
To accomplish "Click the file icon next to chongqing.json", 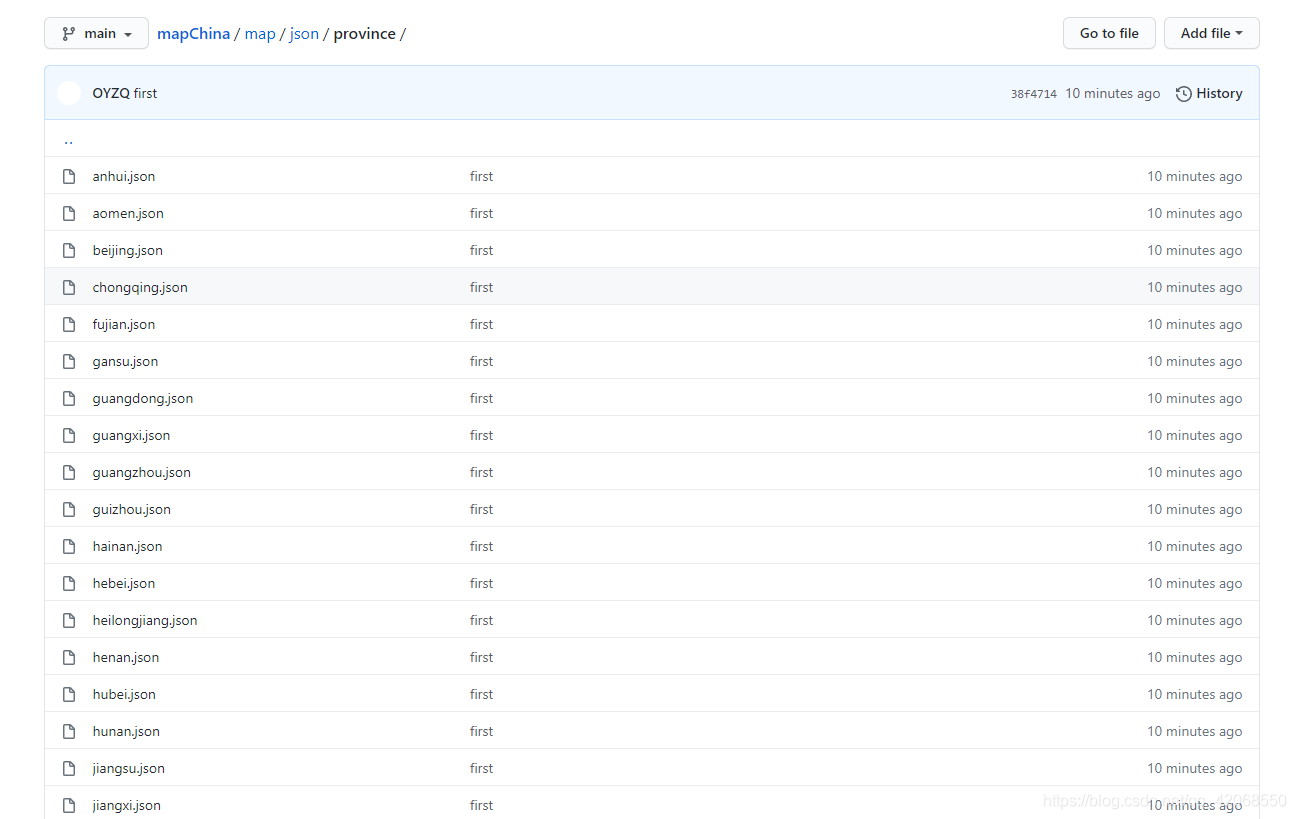I will 69,287.
